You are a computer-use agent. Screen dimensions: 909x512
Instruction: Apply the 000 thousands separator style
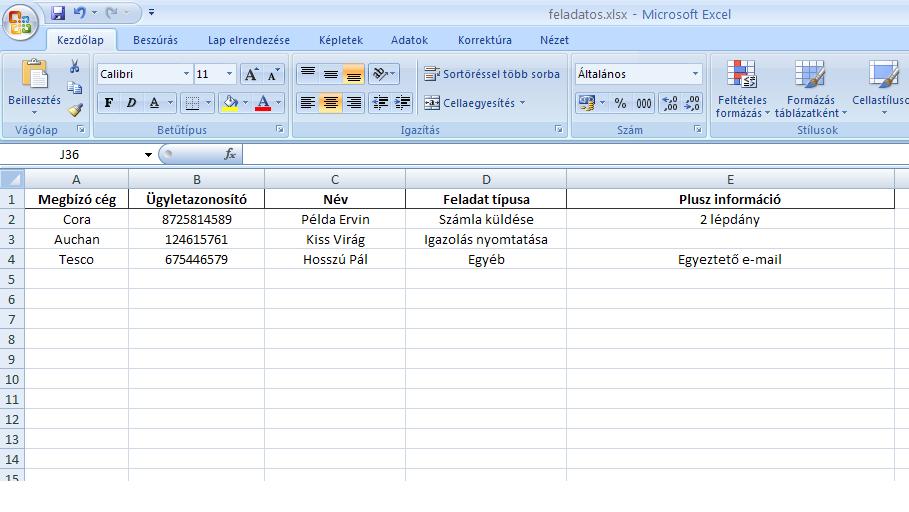pyautogui.click(x=643, y=103)
